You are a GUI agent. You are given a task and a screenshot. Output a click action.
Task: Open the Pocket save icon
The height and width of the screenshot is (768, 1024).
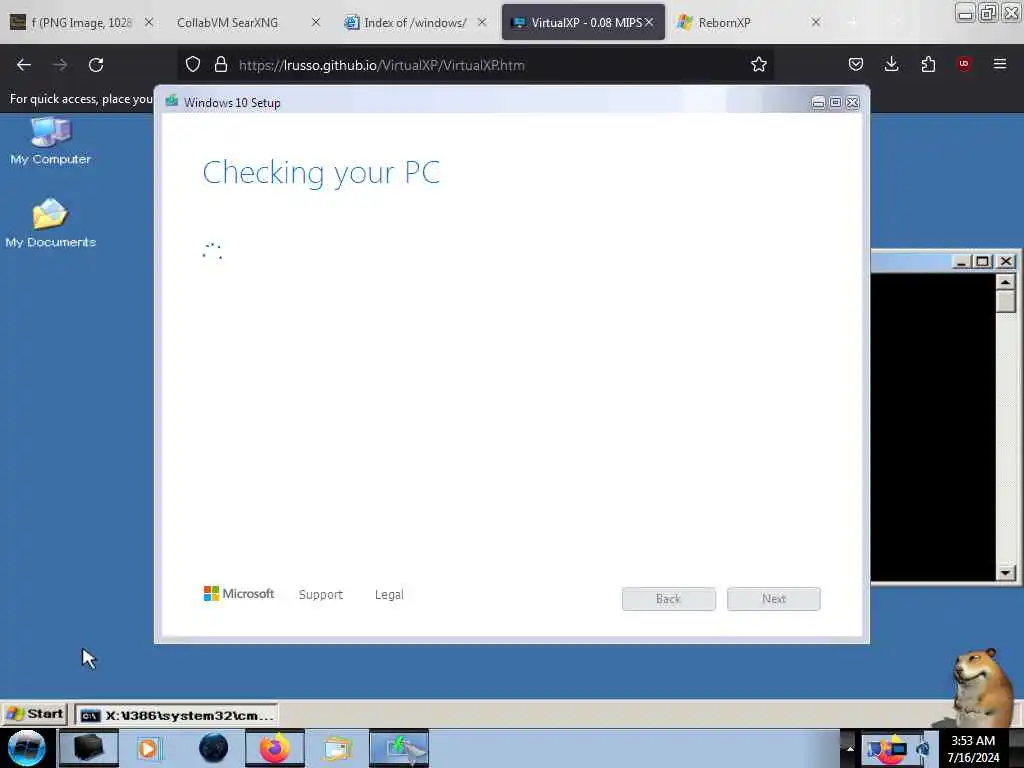(856, 64)
